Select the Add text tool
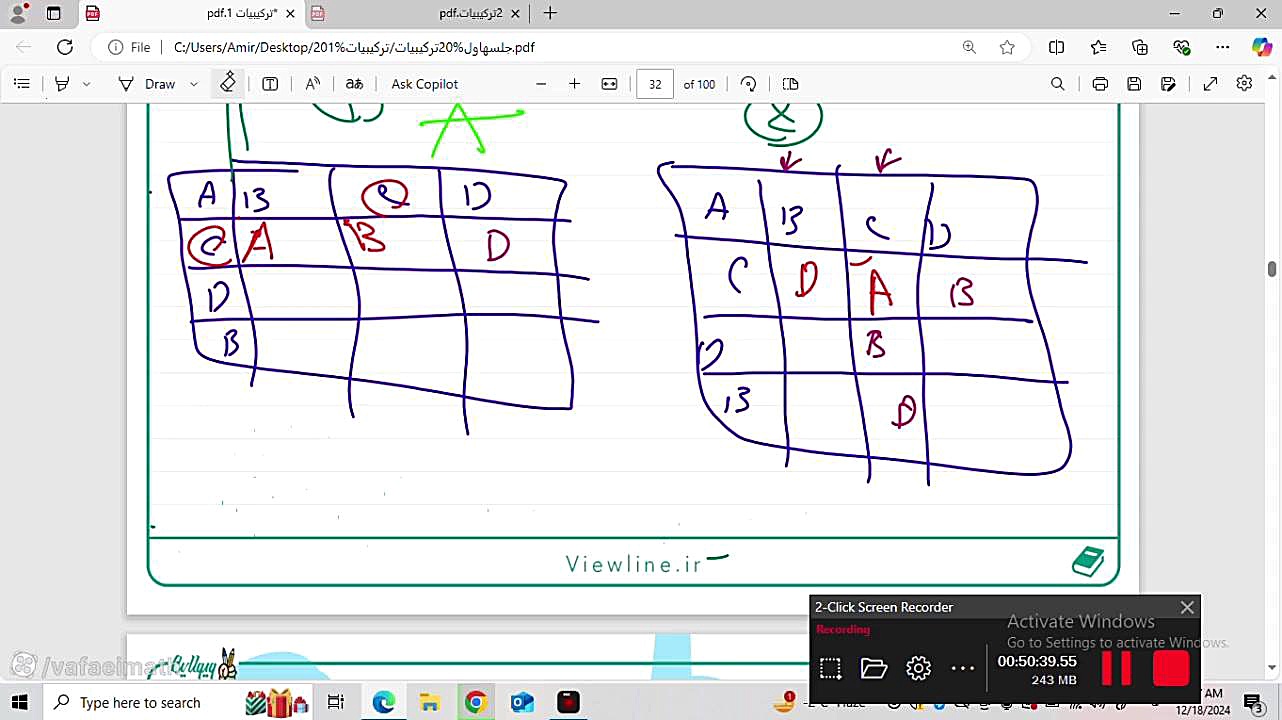The image size is (1282, 720). pos(270,84)
